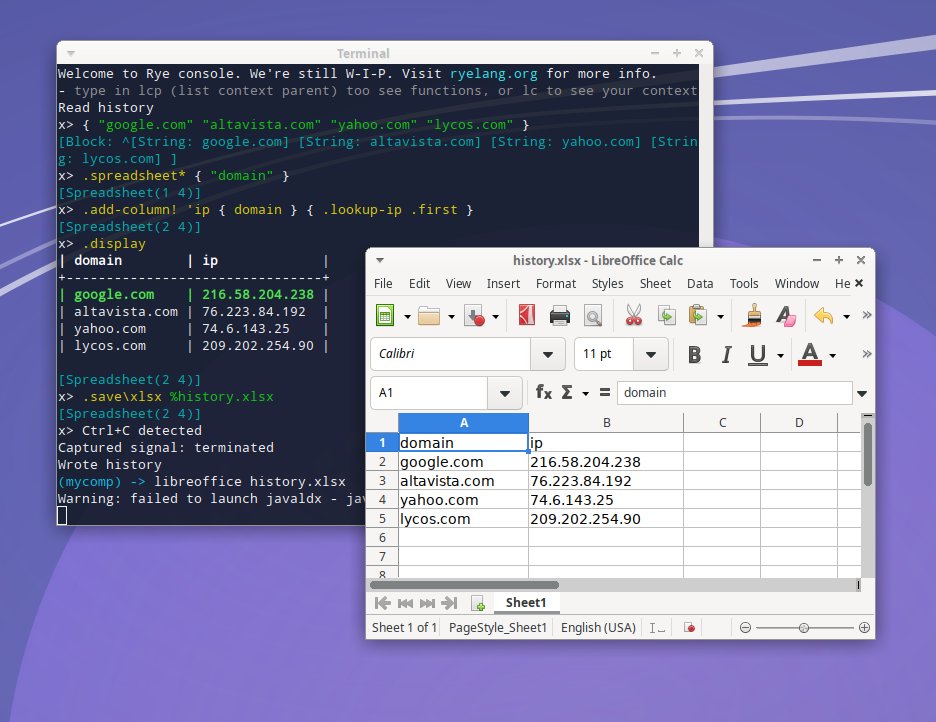Click Clear Direct Formatting icon

(x=786, y=315)
